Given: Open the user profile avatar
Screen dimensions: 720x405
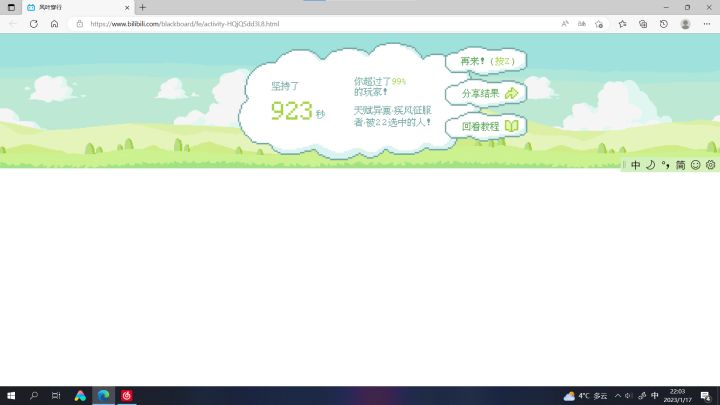Looking at the screenshot, I should click(685, 24).
